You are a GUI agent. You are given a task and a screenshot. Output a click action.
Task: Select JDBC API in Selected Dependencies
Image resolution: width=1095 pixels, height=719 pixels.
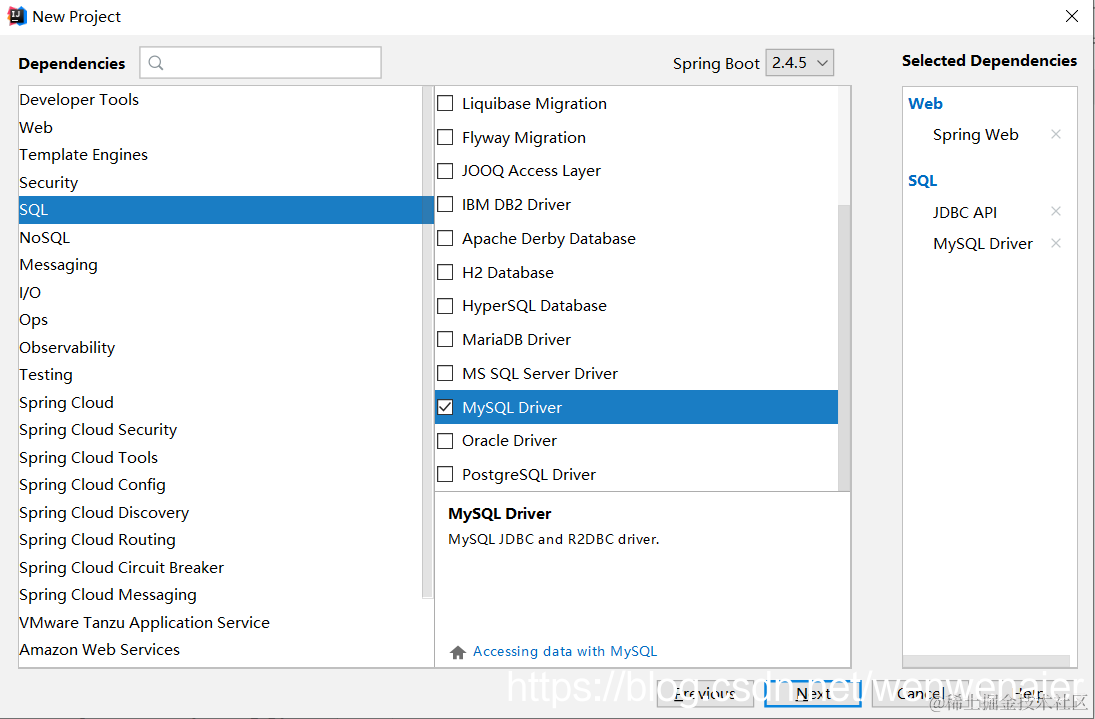964,212
